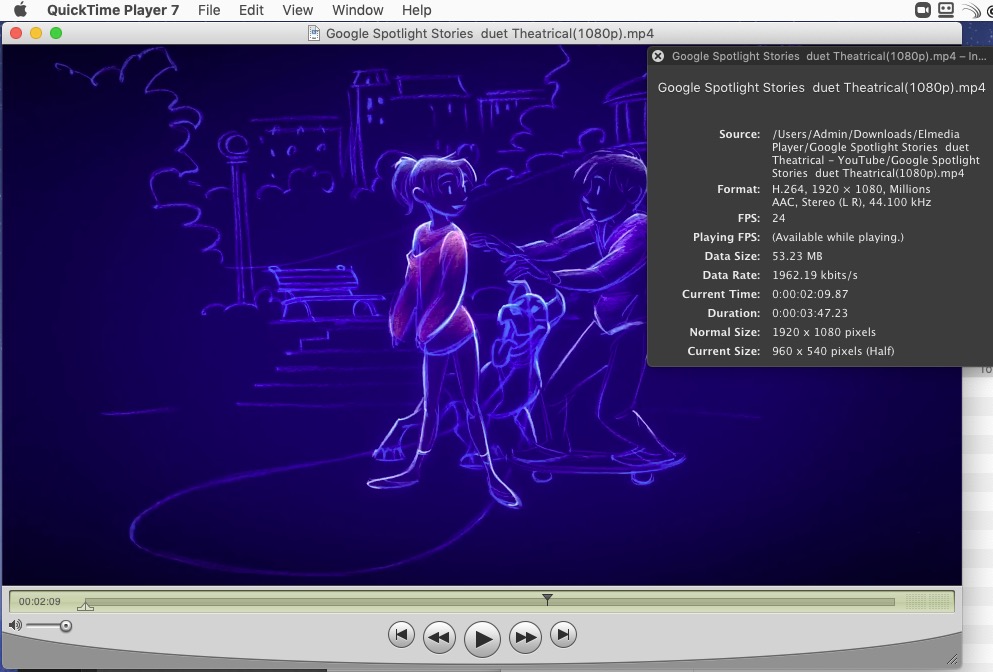Click the Inspector heading file name
The width and height of the screenshot is (993, 672).
click(821, 87)
